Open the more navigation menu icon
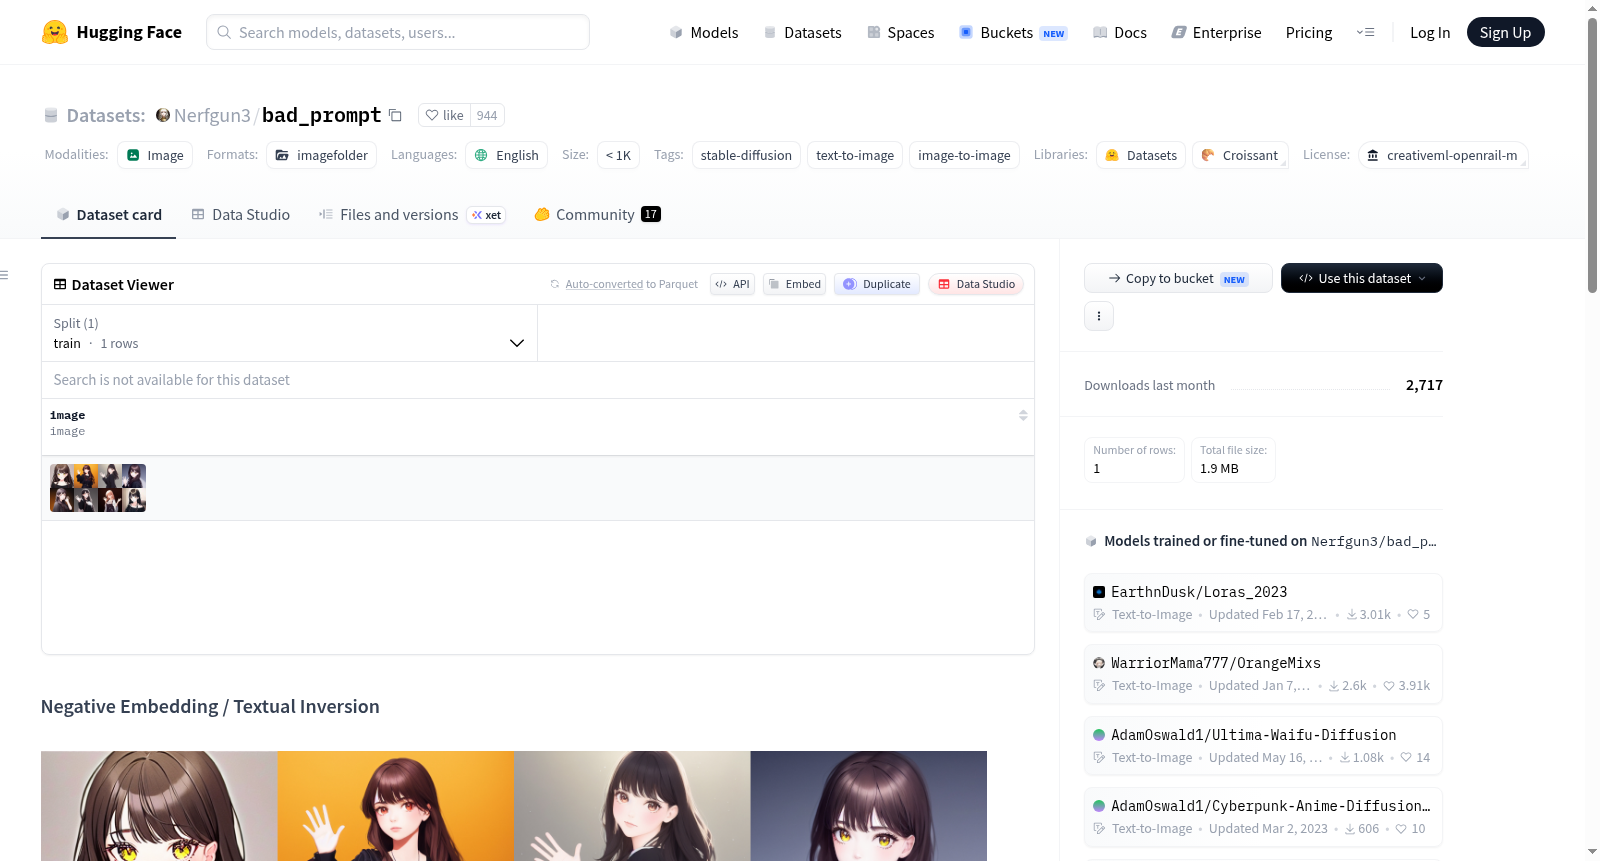This screenshot has width=1600, height=861. pyautogui.click(x=1365, y=32)
